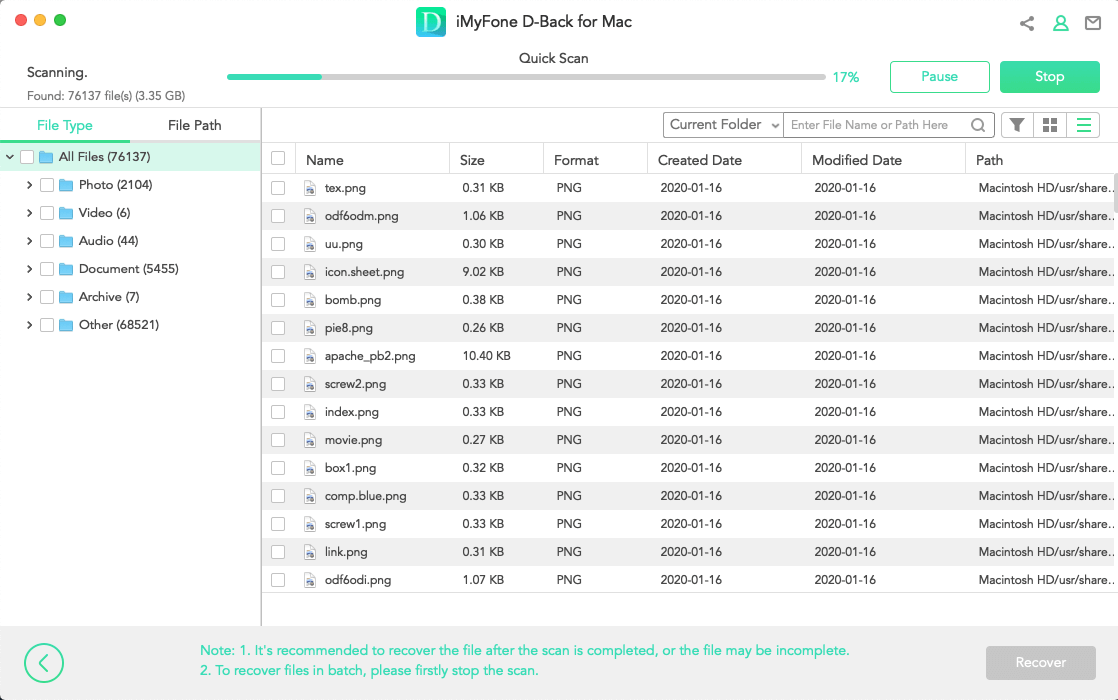Switch to list view icon
Screen dimensions: 1118x700
click(x=1083, y=125)
